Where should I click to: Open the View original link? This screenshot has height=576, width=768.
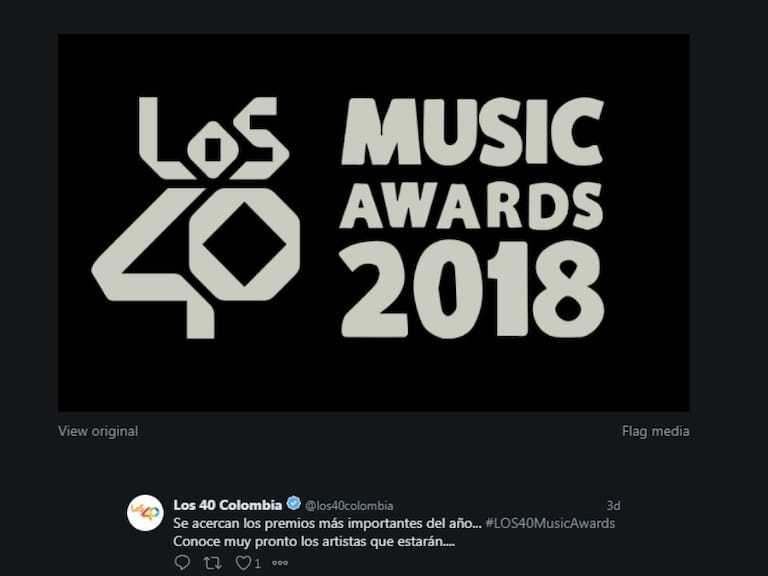point(98,431)
